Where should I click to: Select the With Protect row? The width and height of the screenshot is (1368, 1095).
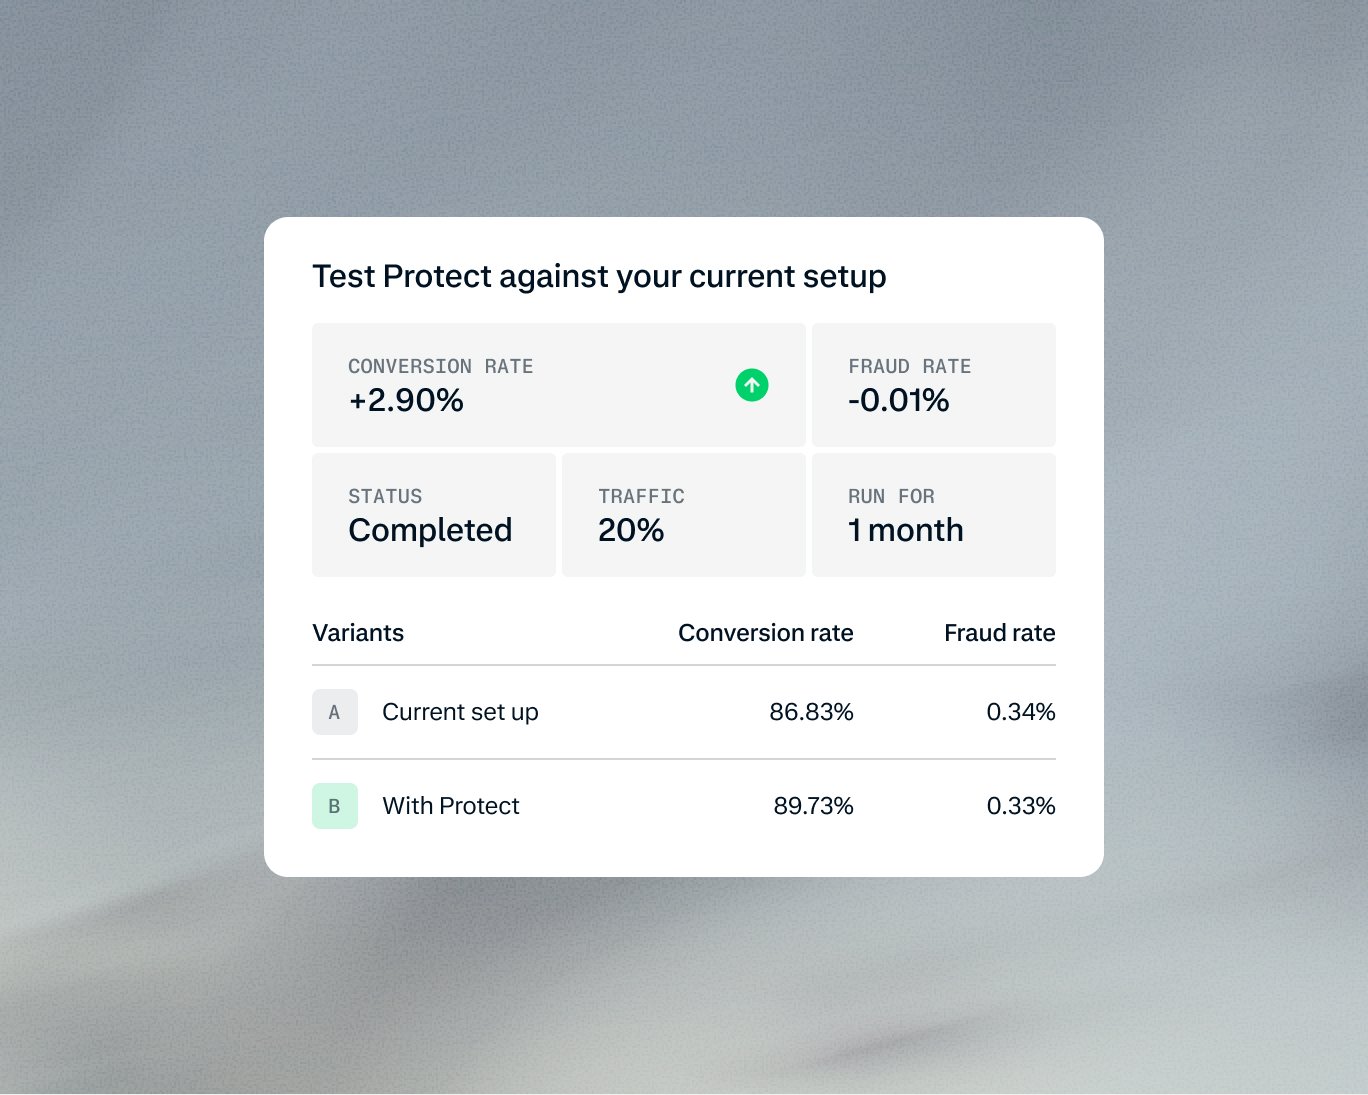point(684,806)
